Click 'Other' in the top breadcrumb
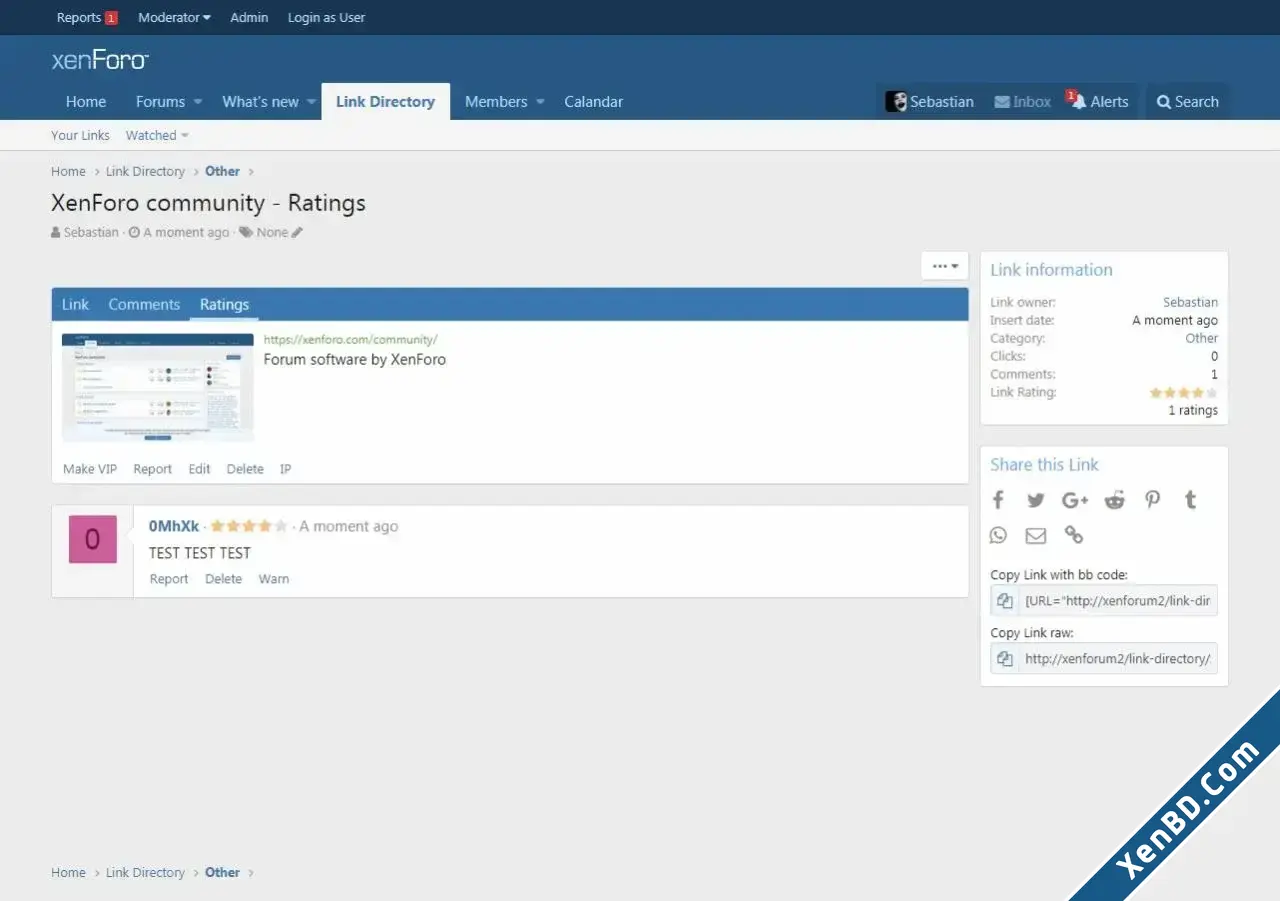 222,172
